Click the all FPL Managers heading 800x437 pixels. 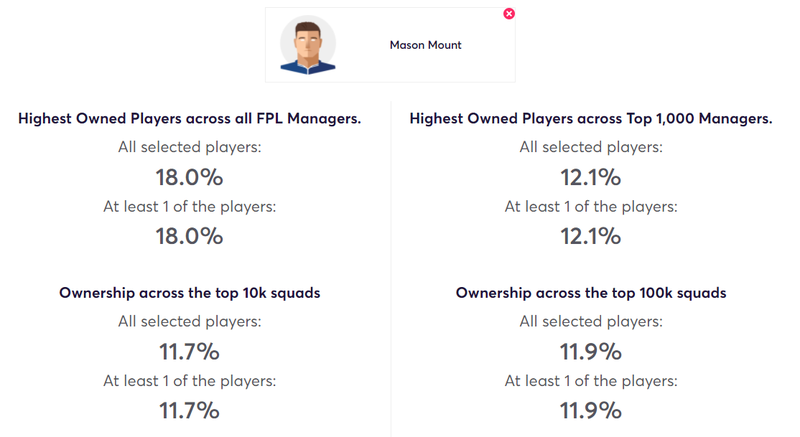point(189,118)
